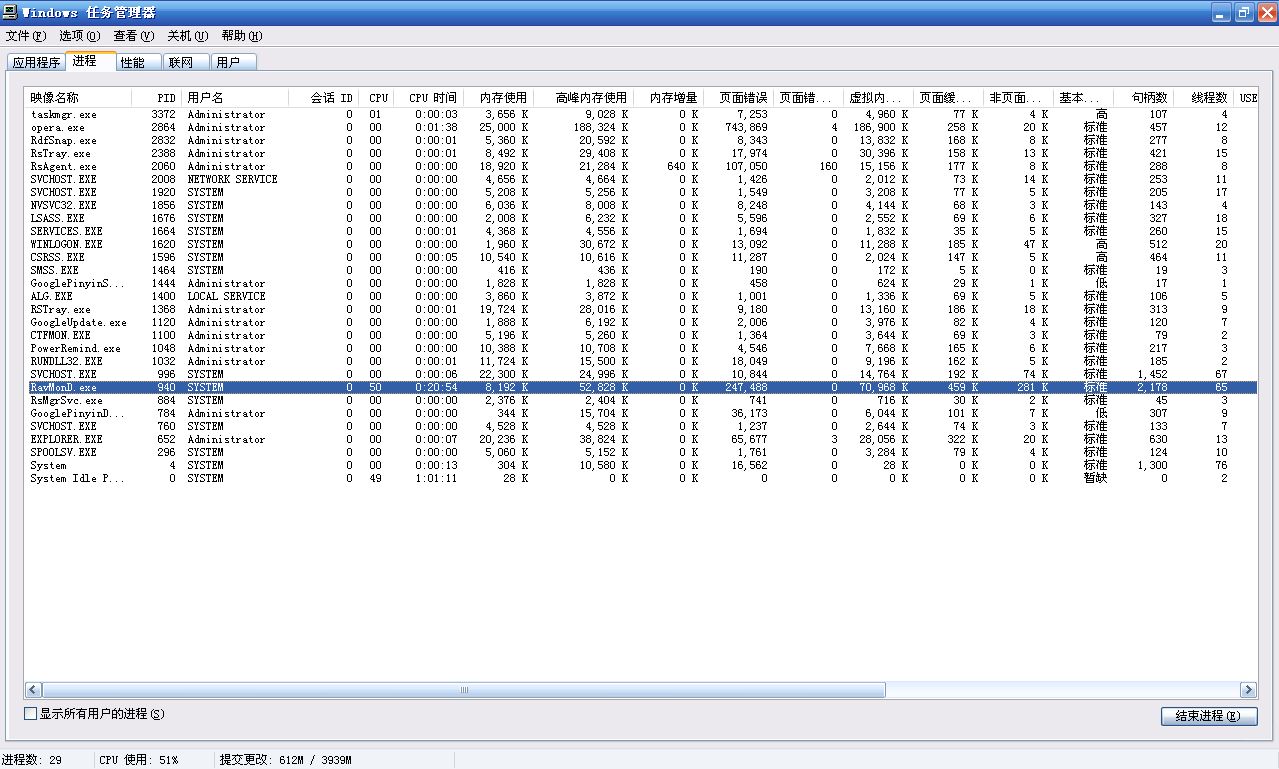Select the opera.exe process row
The width and height of the screenshot is (1279, 769).
coord(58,128)
